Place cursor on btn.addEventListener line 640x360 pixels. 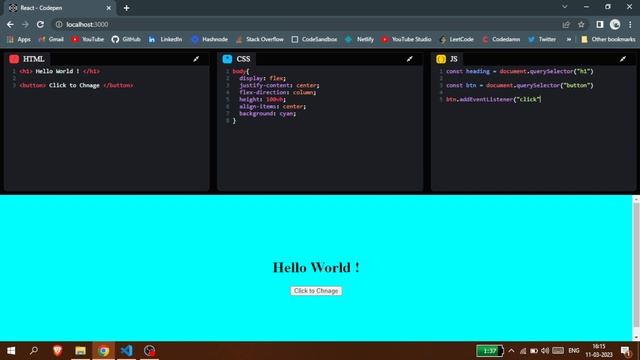pos(493,99)
